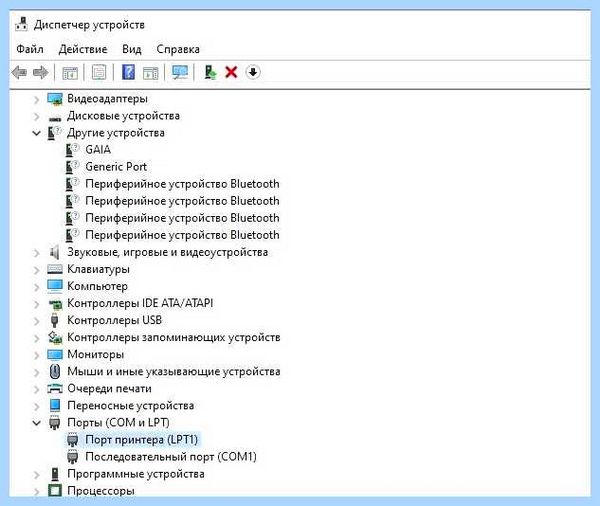Image resolution: width=600 pixels, height=506 pixels.
Task: Expand the Компьютер node
Action: tap(37, 287)
